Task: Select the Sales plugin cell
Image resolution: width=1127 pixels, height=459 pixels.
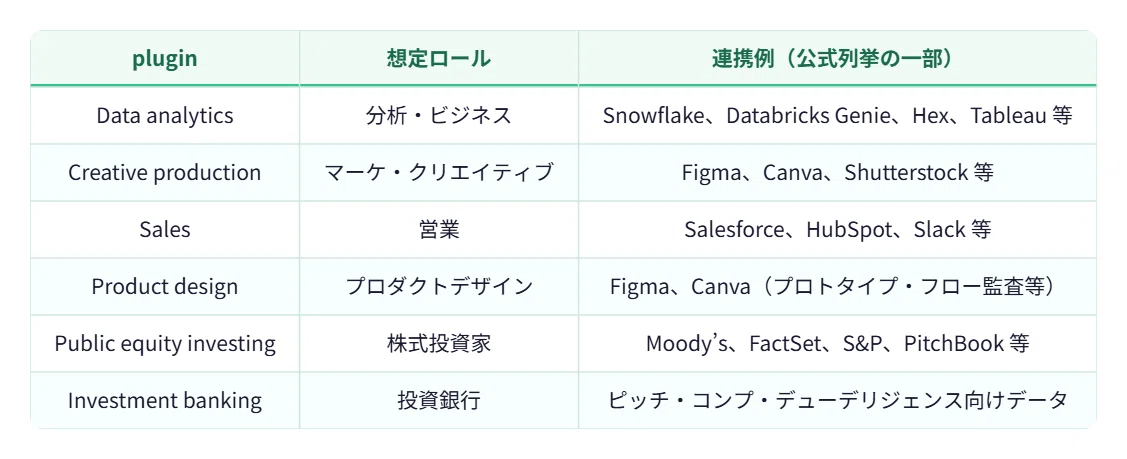Action: [165, 229]
